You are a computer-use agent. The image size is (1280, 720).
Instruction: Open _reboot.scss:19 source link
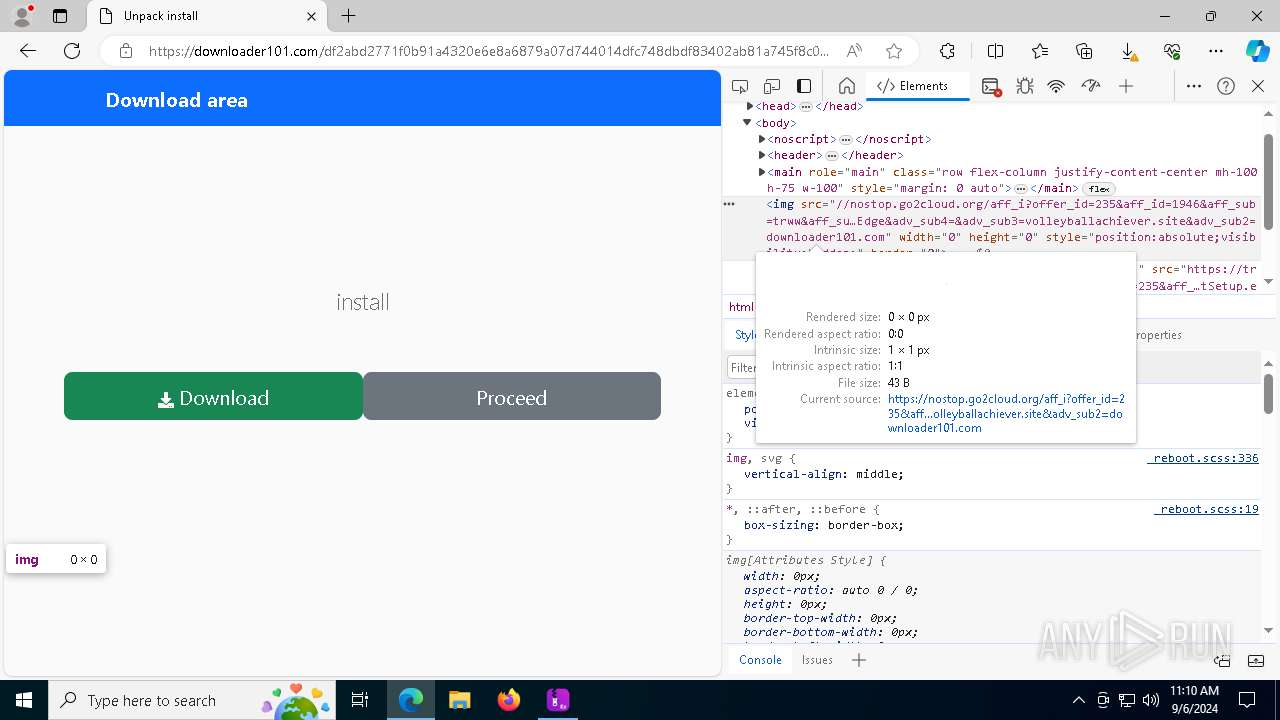tap(1206, 509)
